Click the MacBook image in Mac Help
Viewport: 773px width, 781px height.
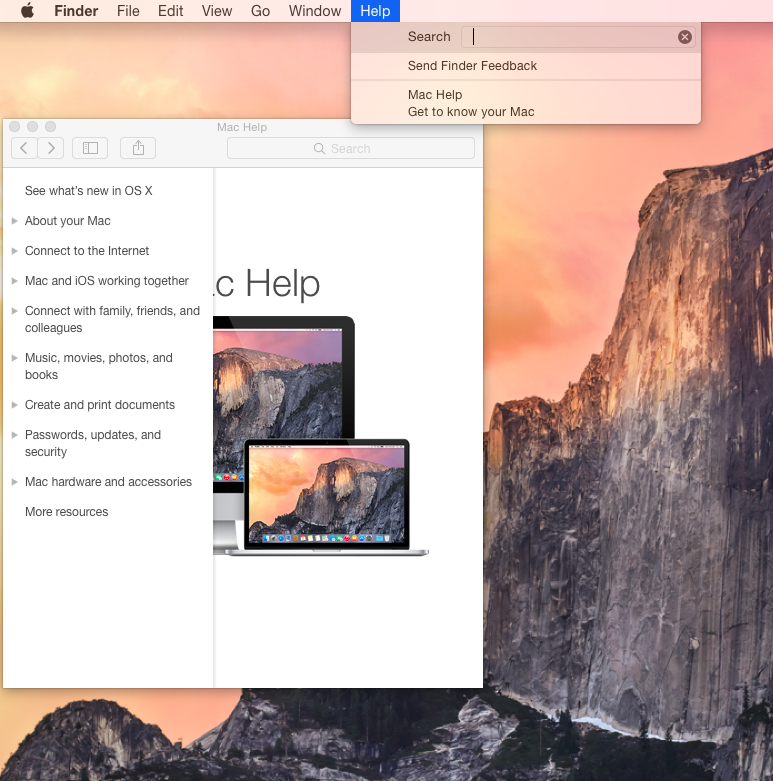(327, 495)
